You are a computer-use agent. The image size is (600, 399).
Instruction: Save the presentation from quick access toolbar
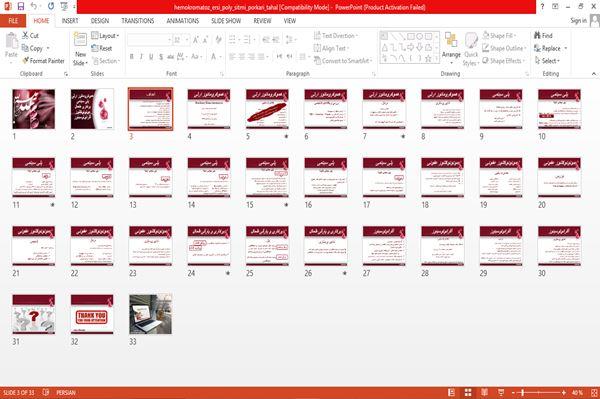point(21,7)
